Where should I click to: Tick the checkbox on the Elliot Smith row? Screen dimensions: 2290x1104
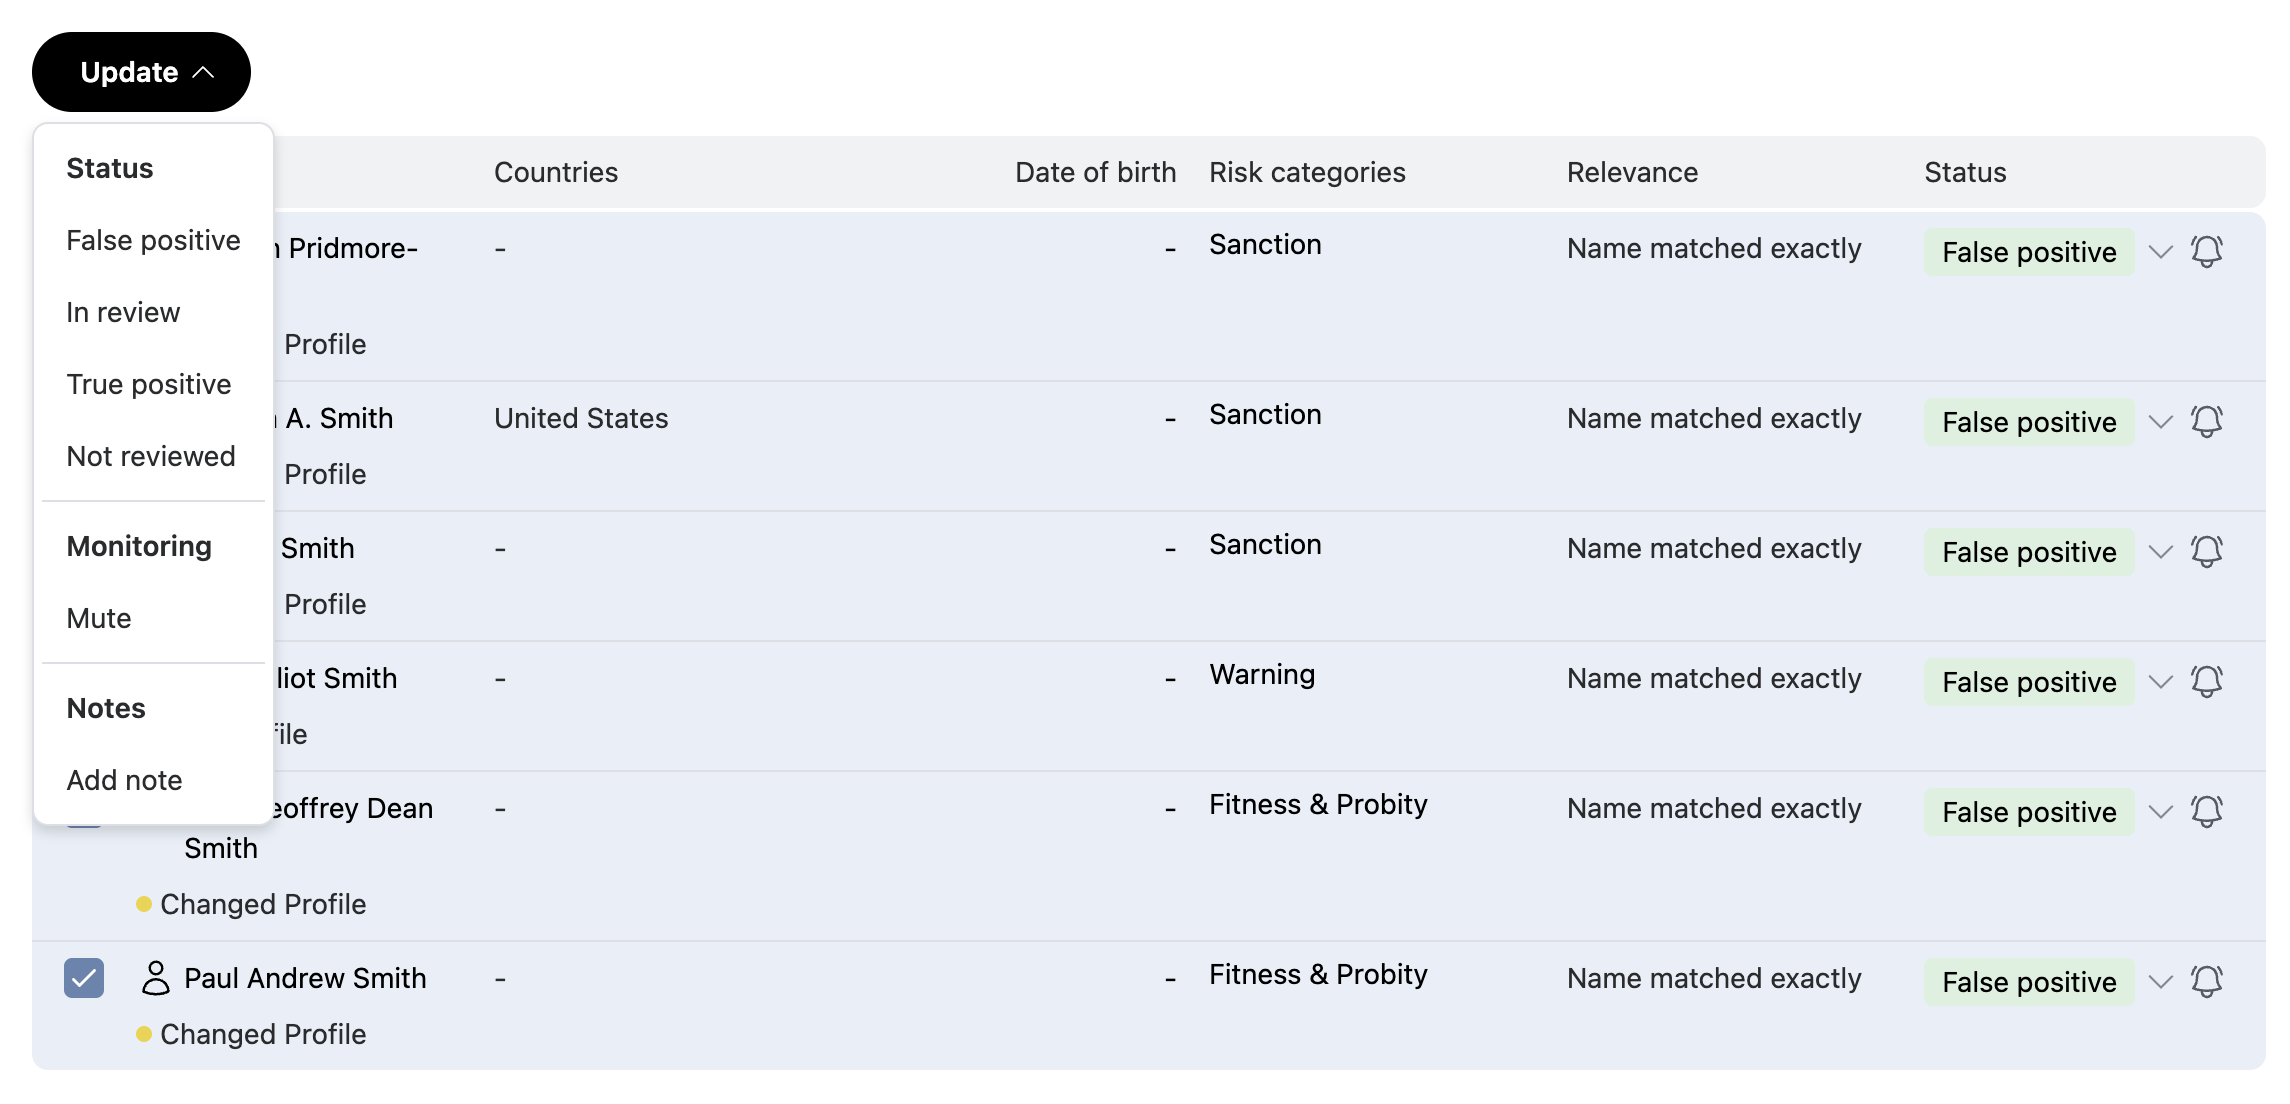[85, 680]
